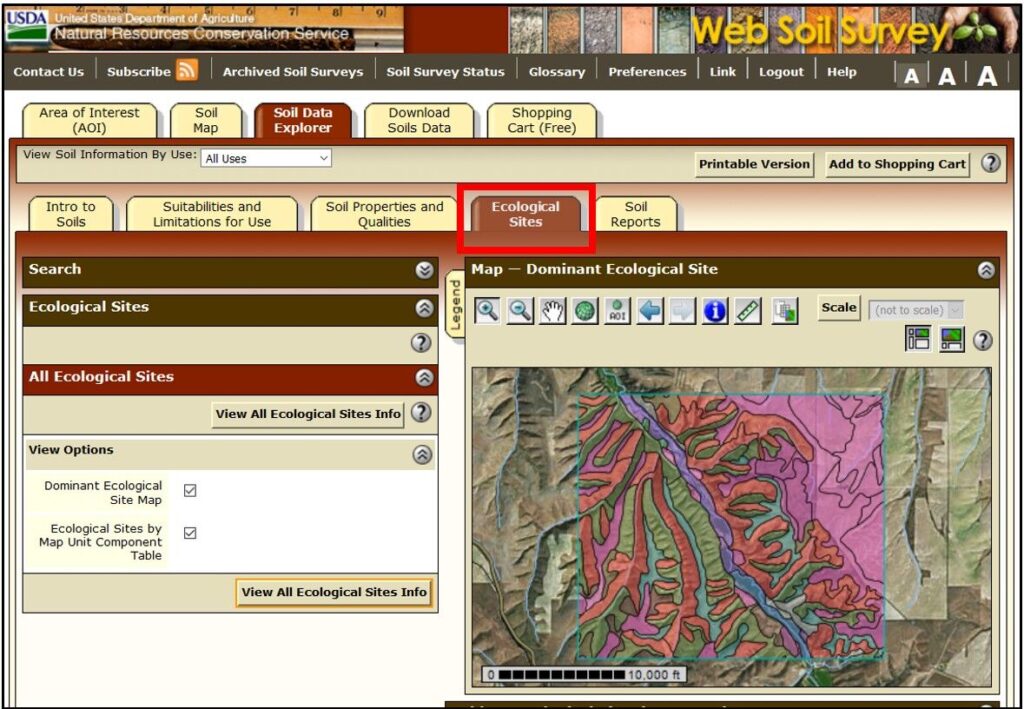This screenshot has height=709, width=1024.
Task: Open the Soil Map tab
Action: [x=206, y=121]
